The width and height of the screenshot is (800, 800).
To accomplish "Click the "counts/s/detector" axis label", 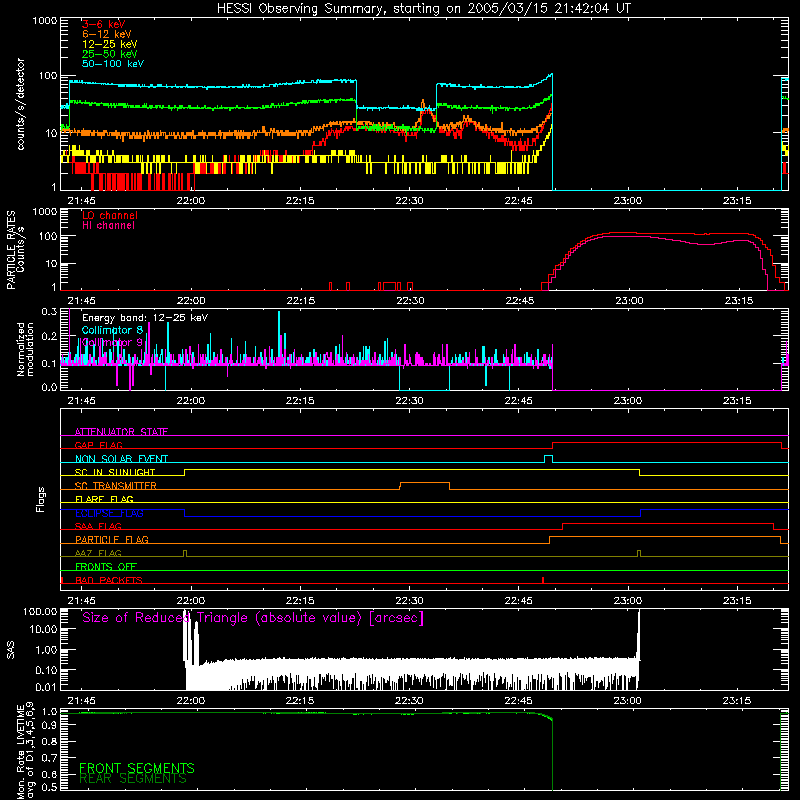I will click(20, 104).
